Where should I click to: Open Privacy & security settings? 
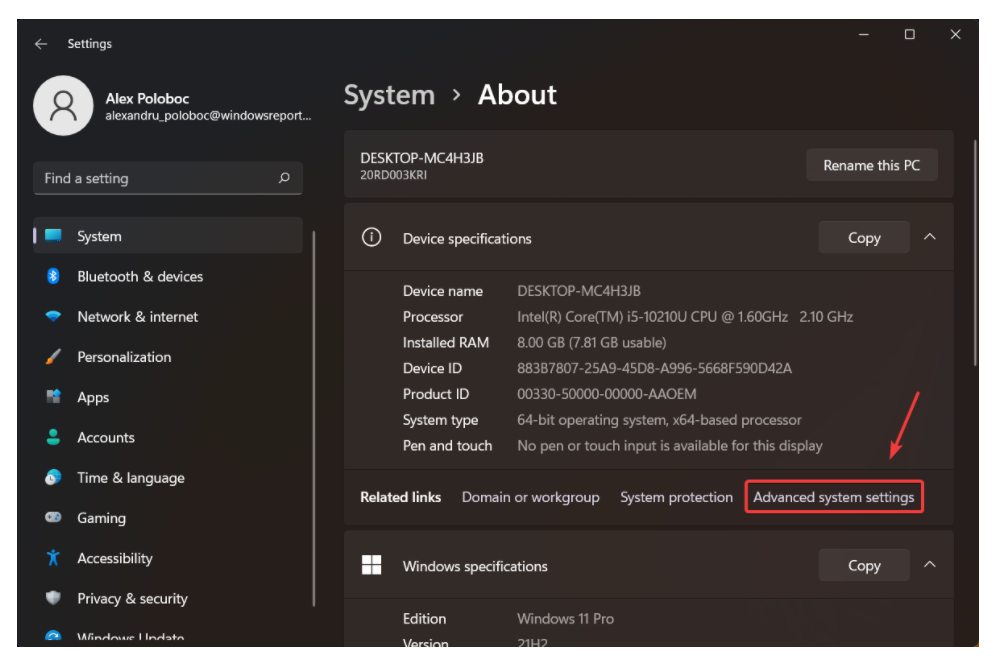pyautogui.click(x=131, y=598)
